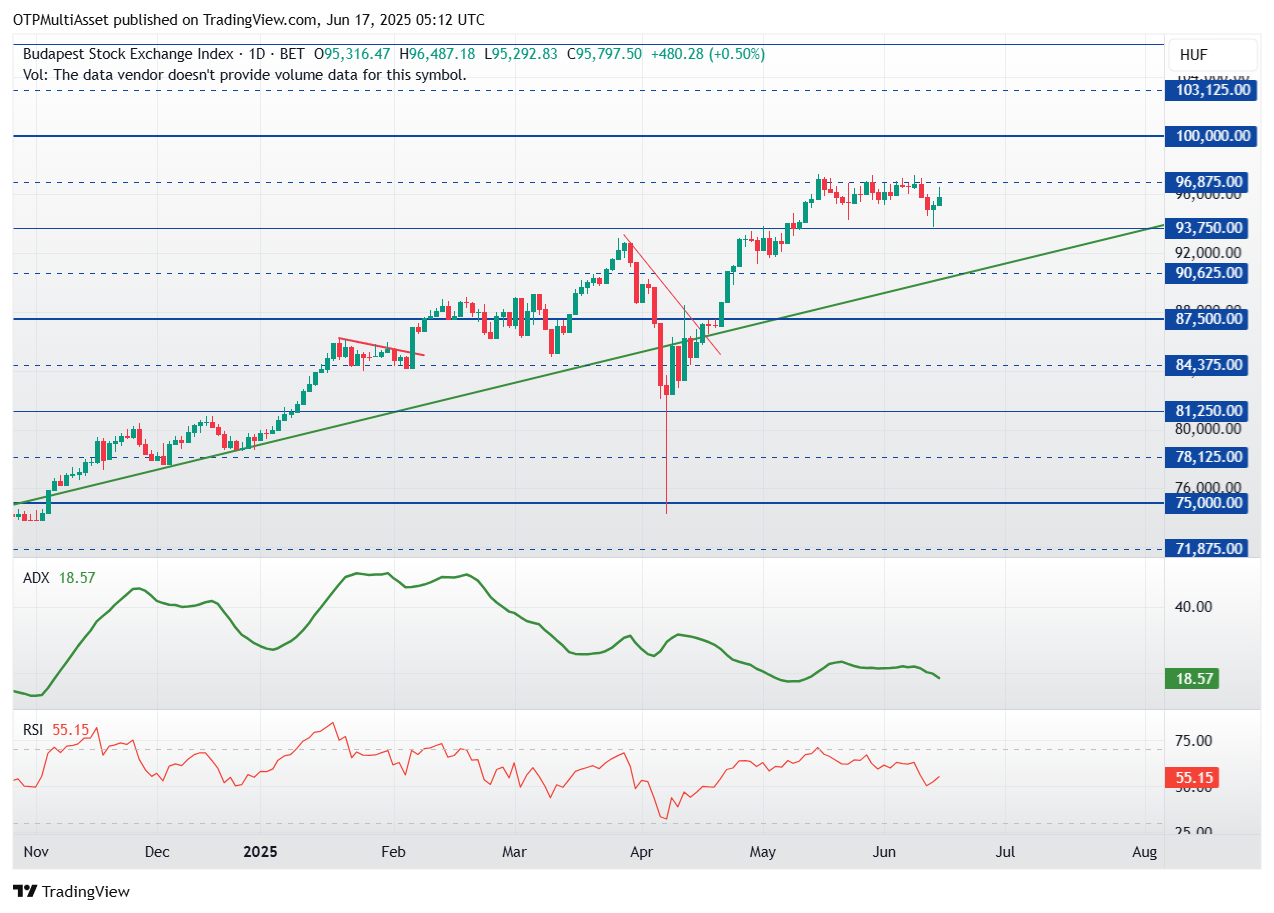Select the Apr marker on time axis

(642, 852)
